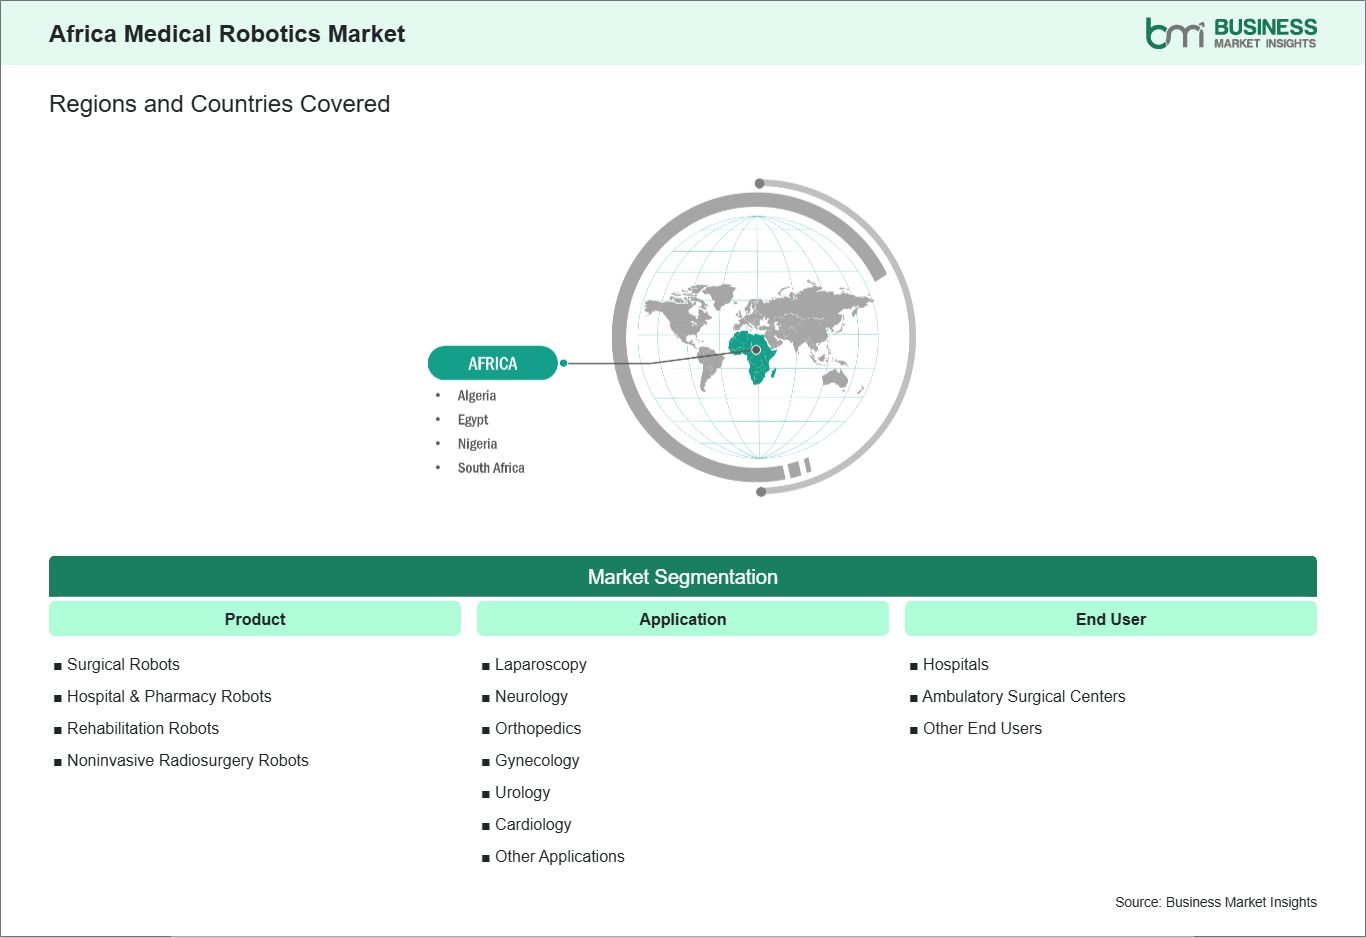This screenshot has width=1366, height=938.
Task: Select South Africa in country list
Action: pos(491,468)
